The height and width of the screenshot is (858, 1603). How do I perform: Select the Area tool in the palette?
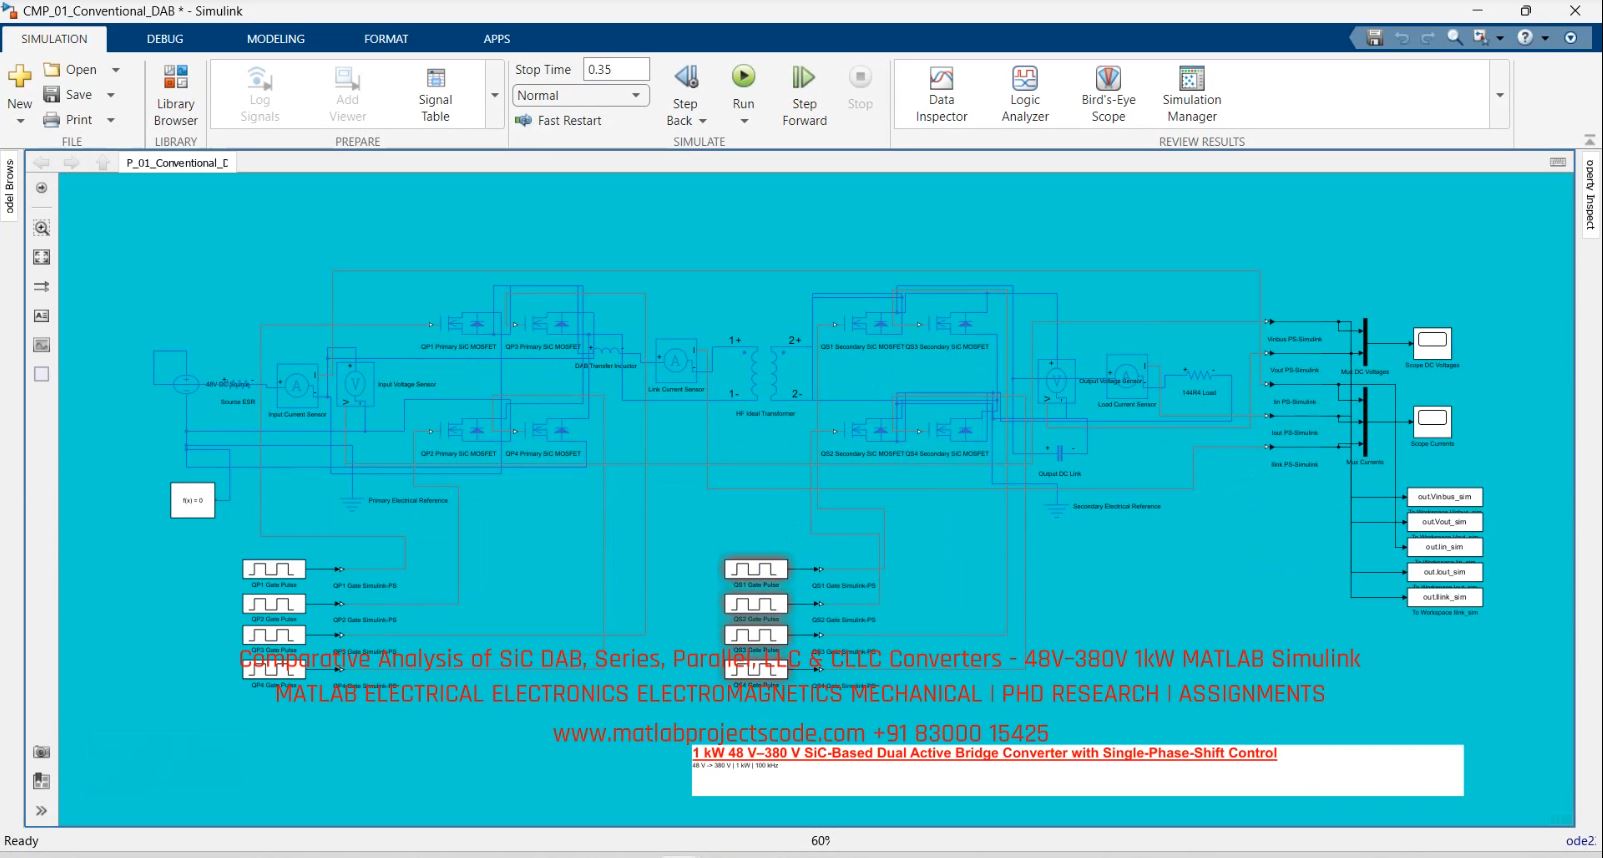(x=41, y=374)
